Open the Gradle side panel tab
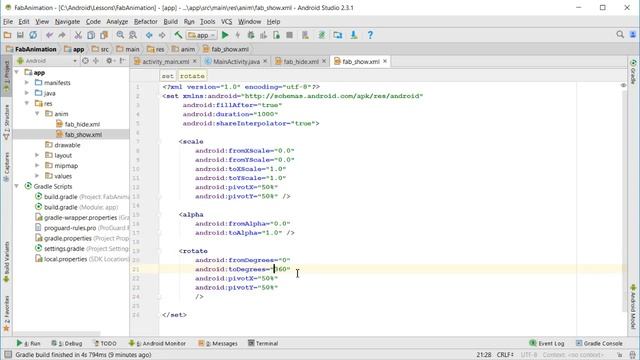The height and width of the screenshot is (360, 640). 633,72
